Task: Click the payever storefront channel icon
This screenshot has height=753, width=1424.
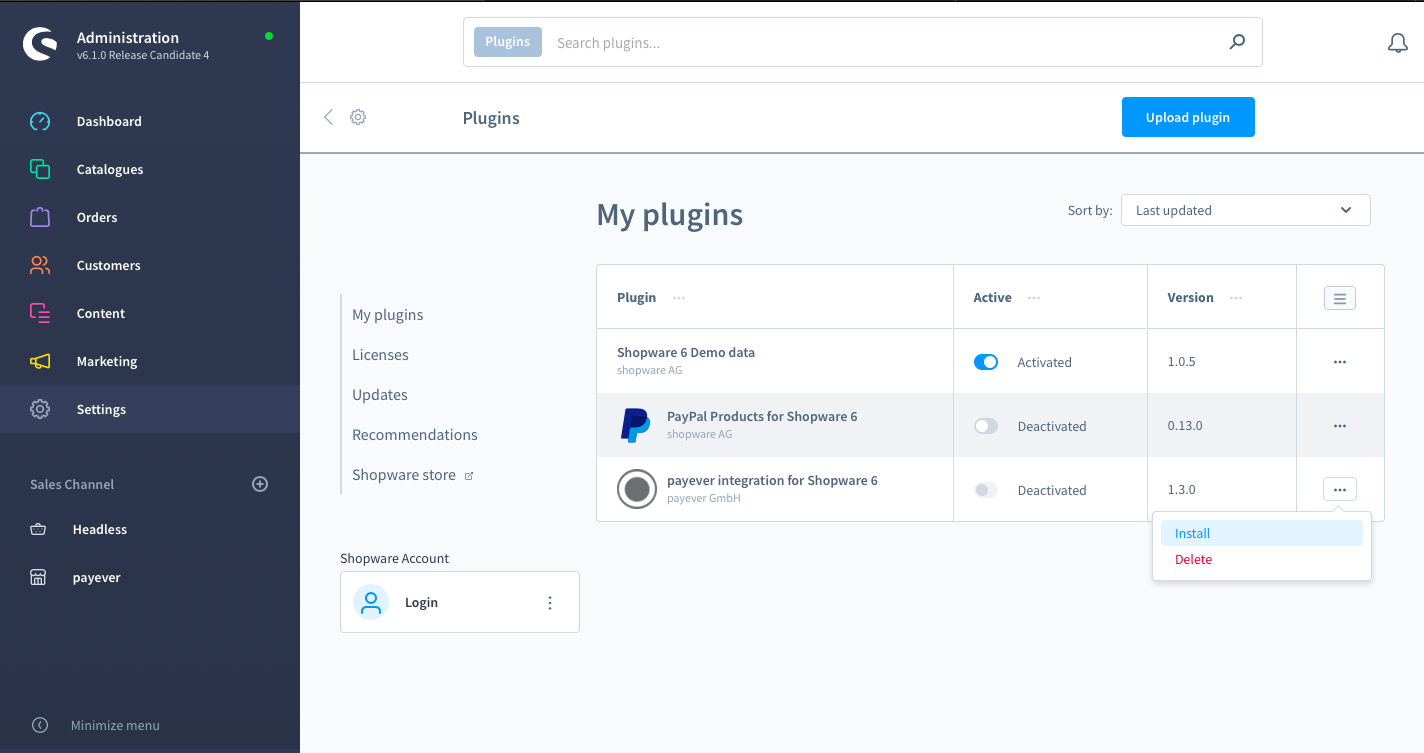Action: (38, 577)
